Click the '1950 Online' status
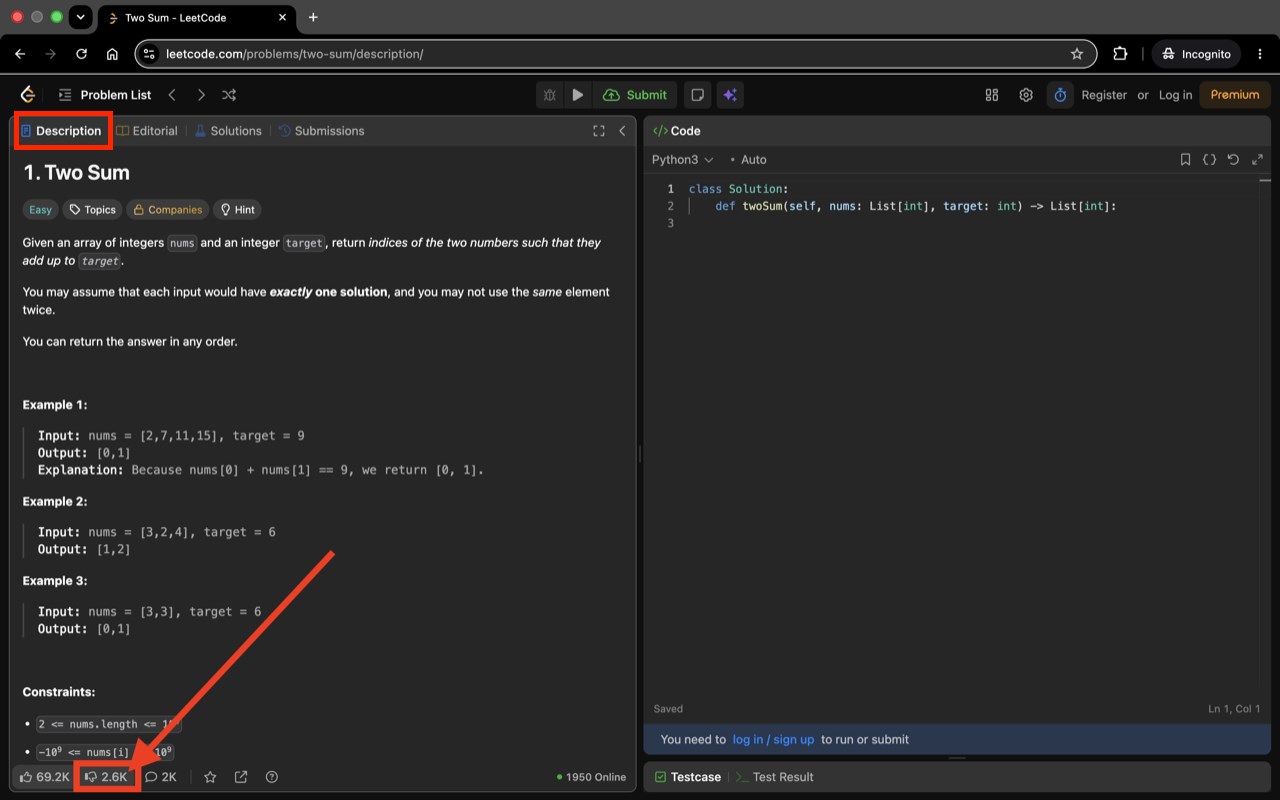This screenshot has width=1280, height=800. pyautogui.click(x=591, y=777)
